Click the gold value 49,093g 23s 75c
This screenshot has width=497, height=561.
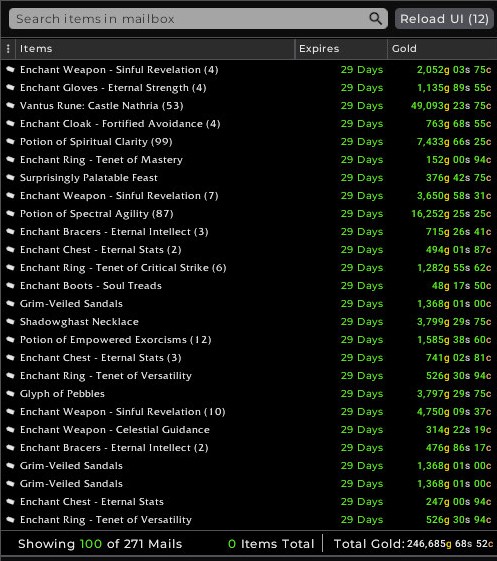coord(451,106)
